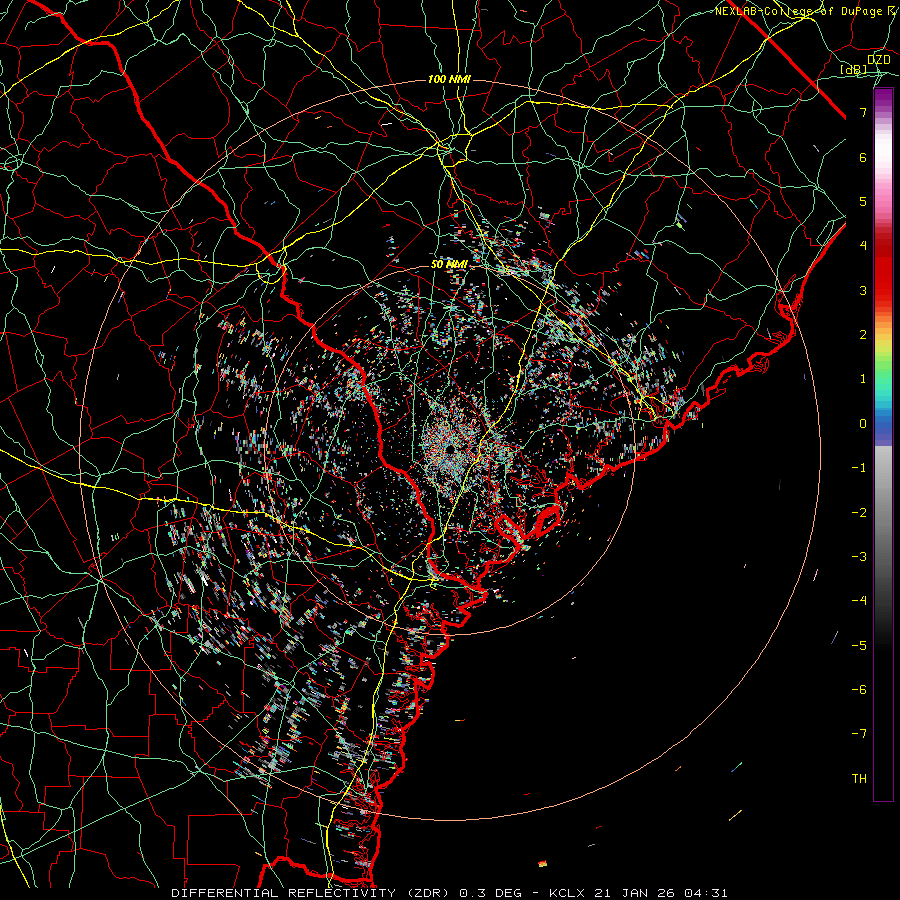Click the "-6" tick label on the ZDR scale
This screenshot has height=900, width=900.
pos(859,690)
